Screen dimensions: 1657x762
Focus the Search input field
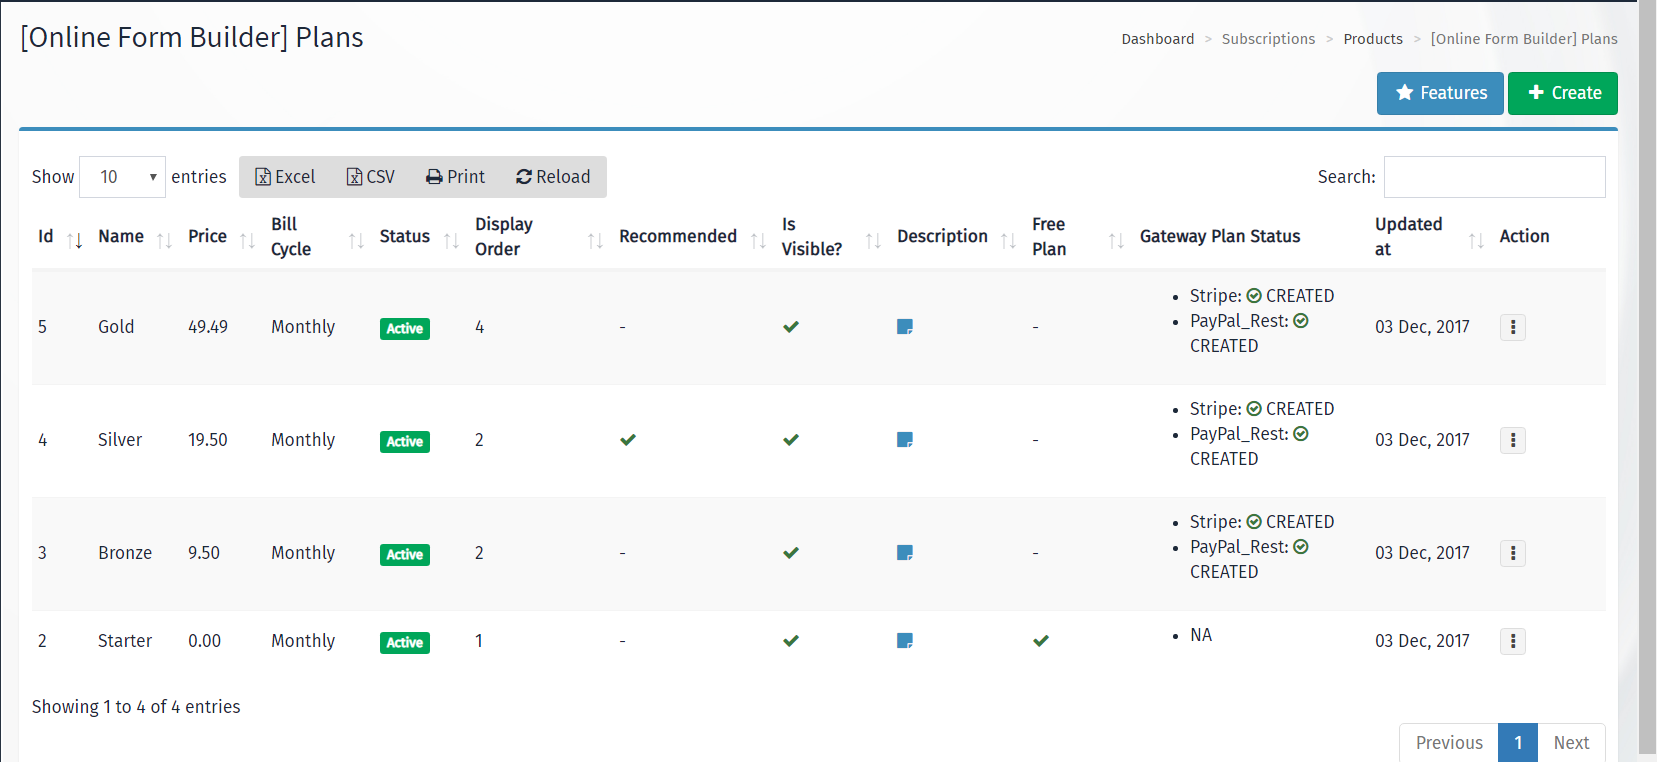(x=1495, y=177)
